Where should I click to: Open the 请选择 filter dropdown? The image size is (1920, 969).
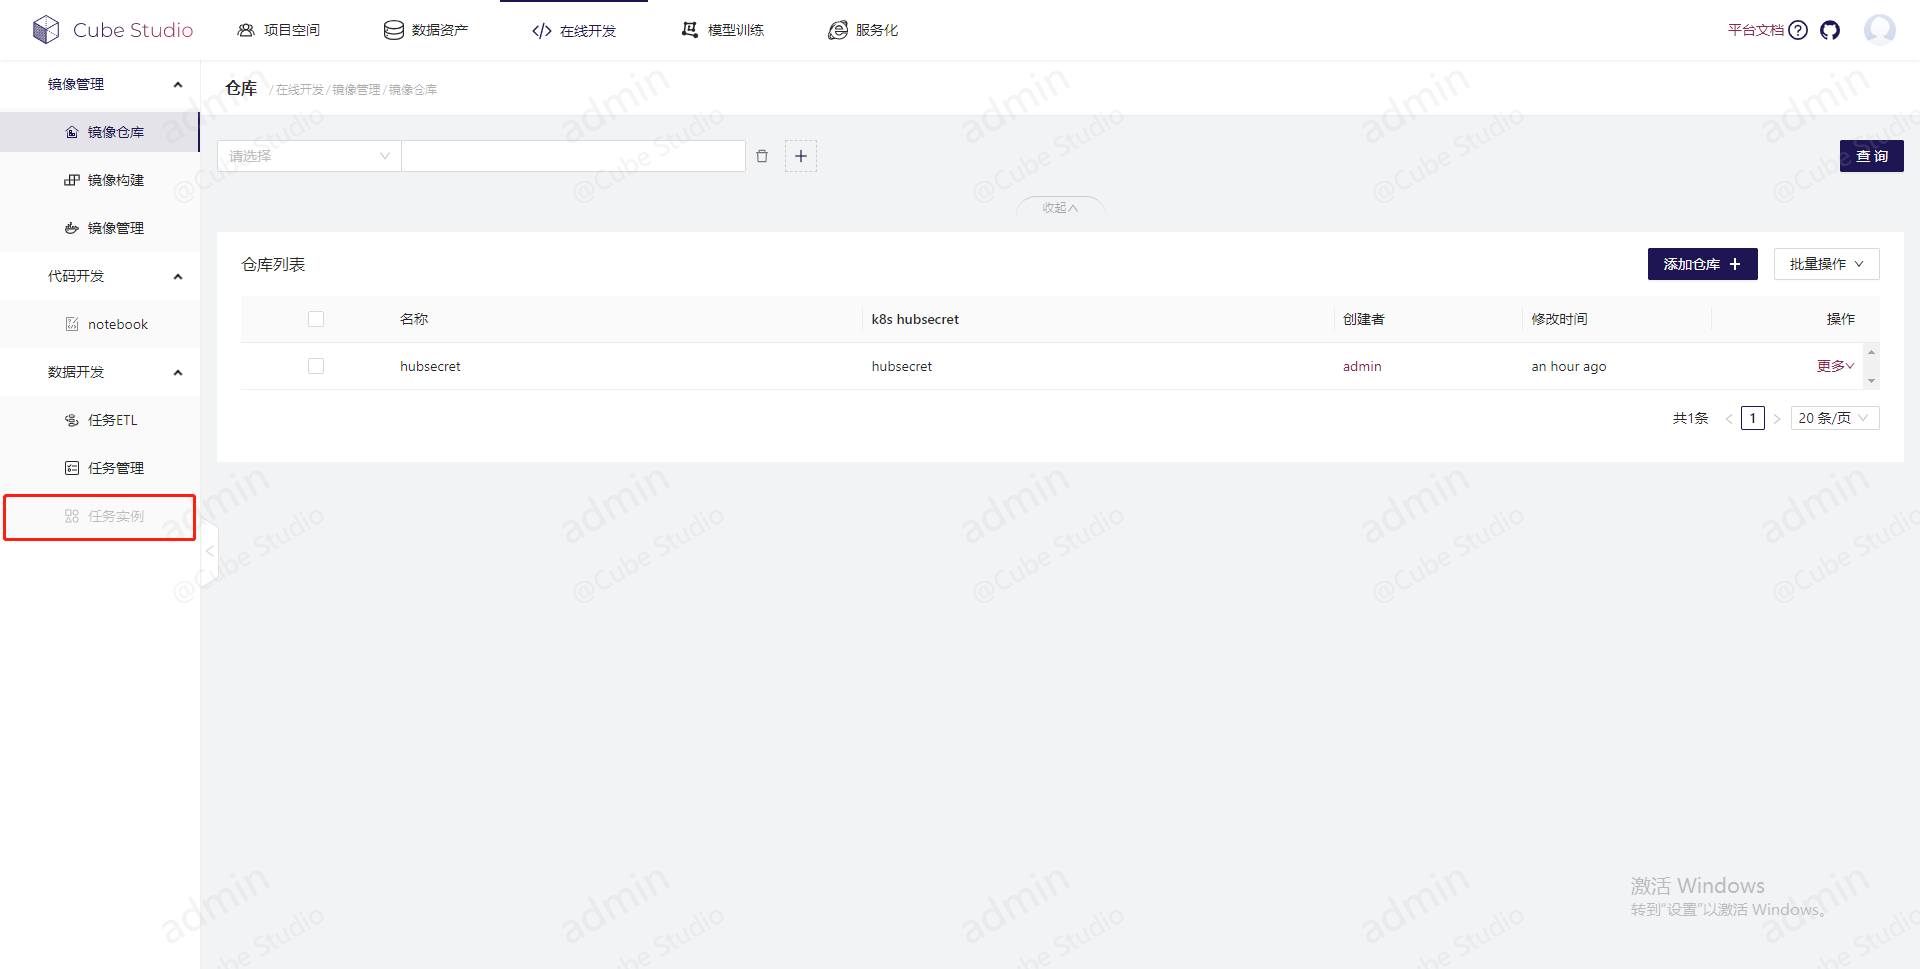click(x=309, y=156)
